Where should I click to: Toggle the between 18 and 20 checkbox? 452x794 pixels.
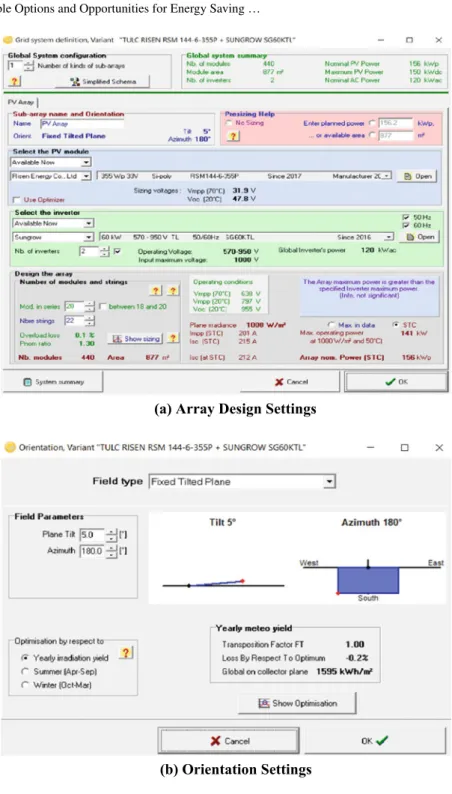(x=103, y=306)
